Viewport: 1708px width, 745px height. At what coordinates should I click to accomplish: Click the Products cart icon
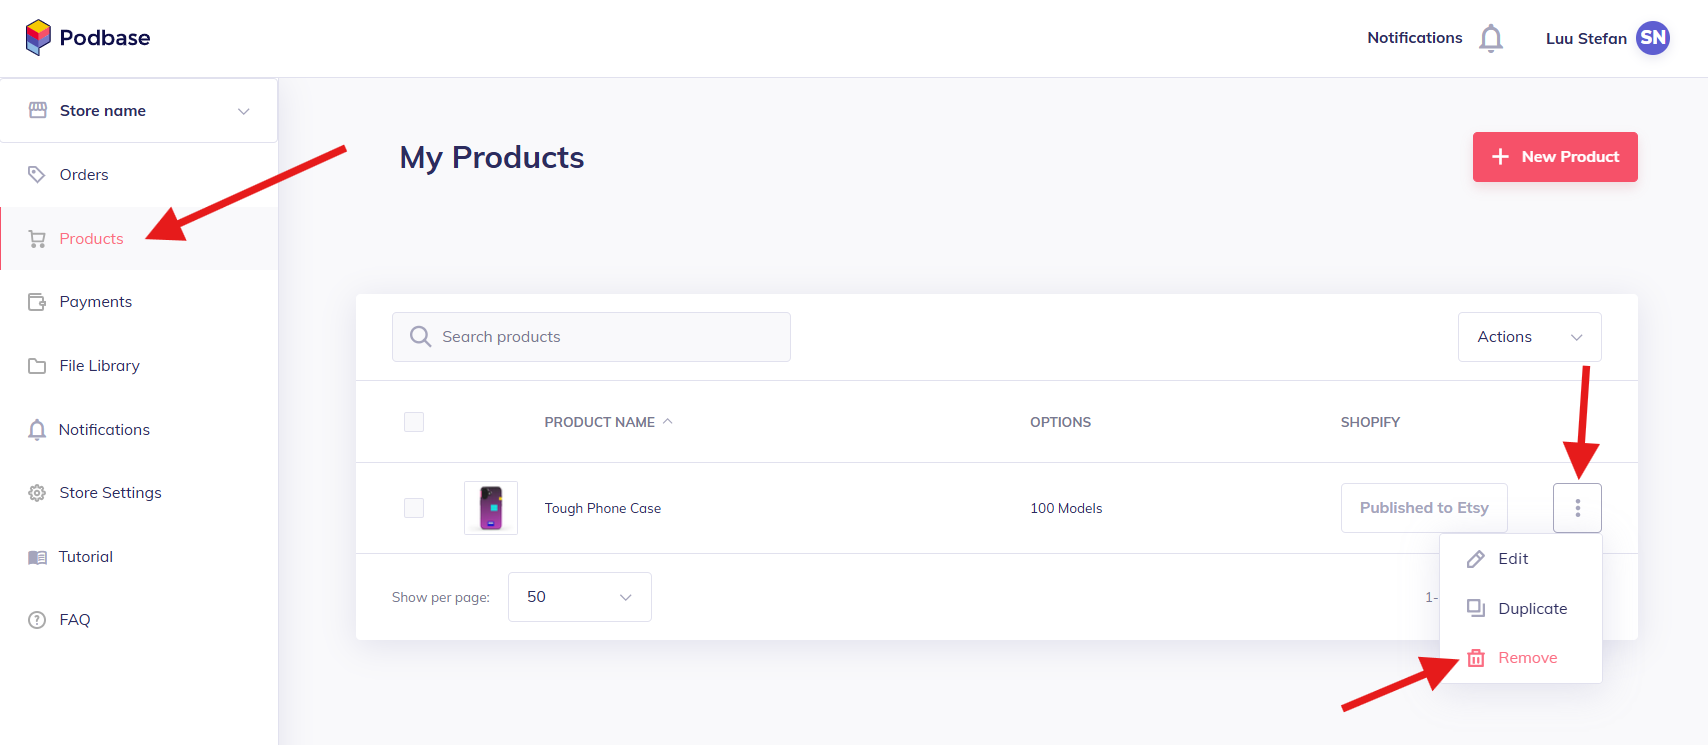click(36, 238)
